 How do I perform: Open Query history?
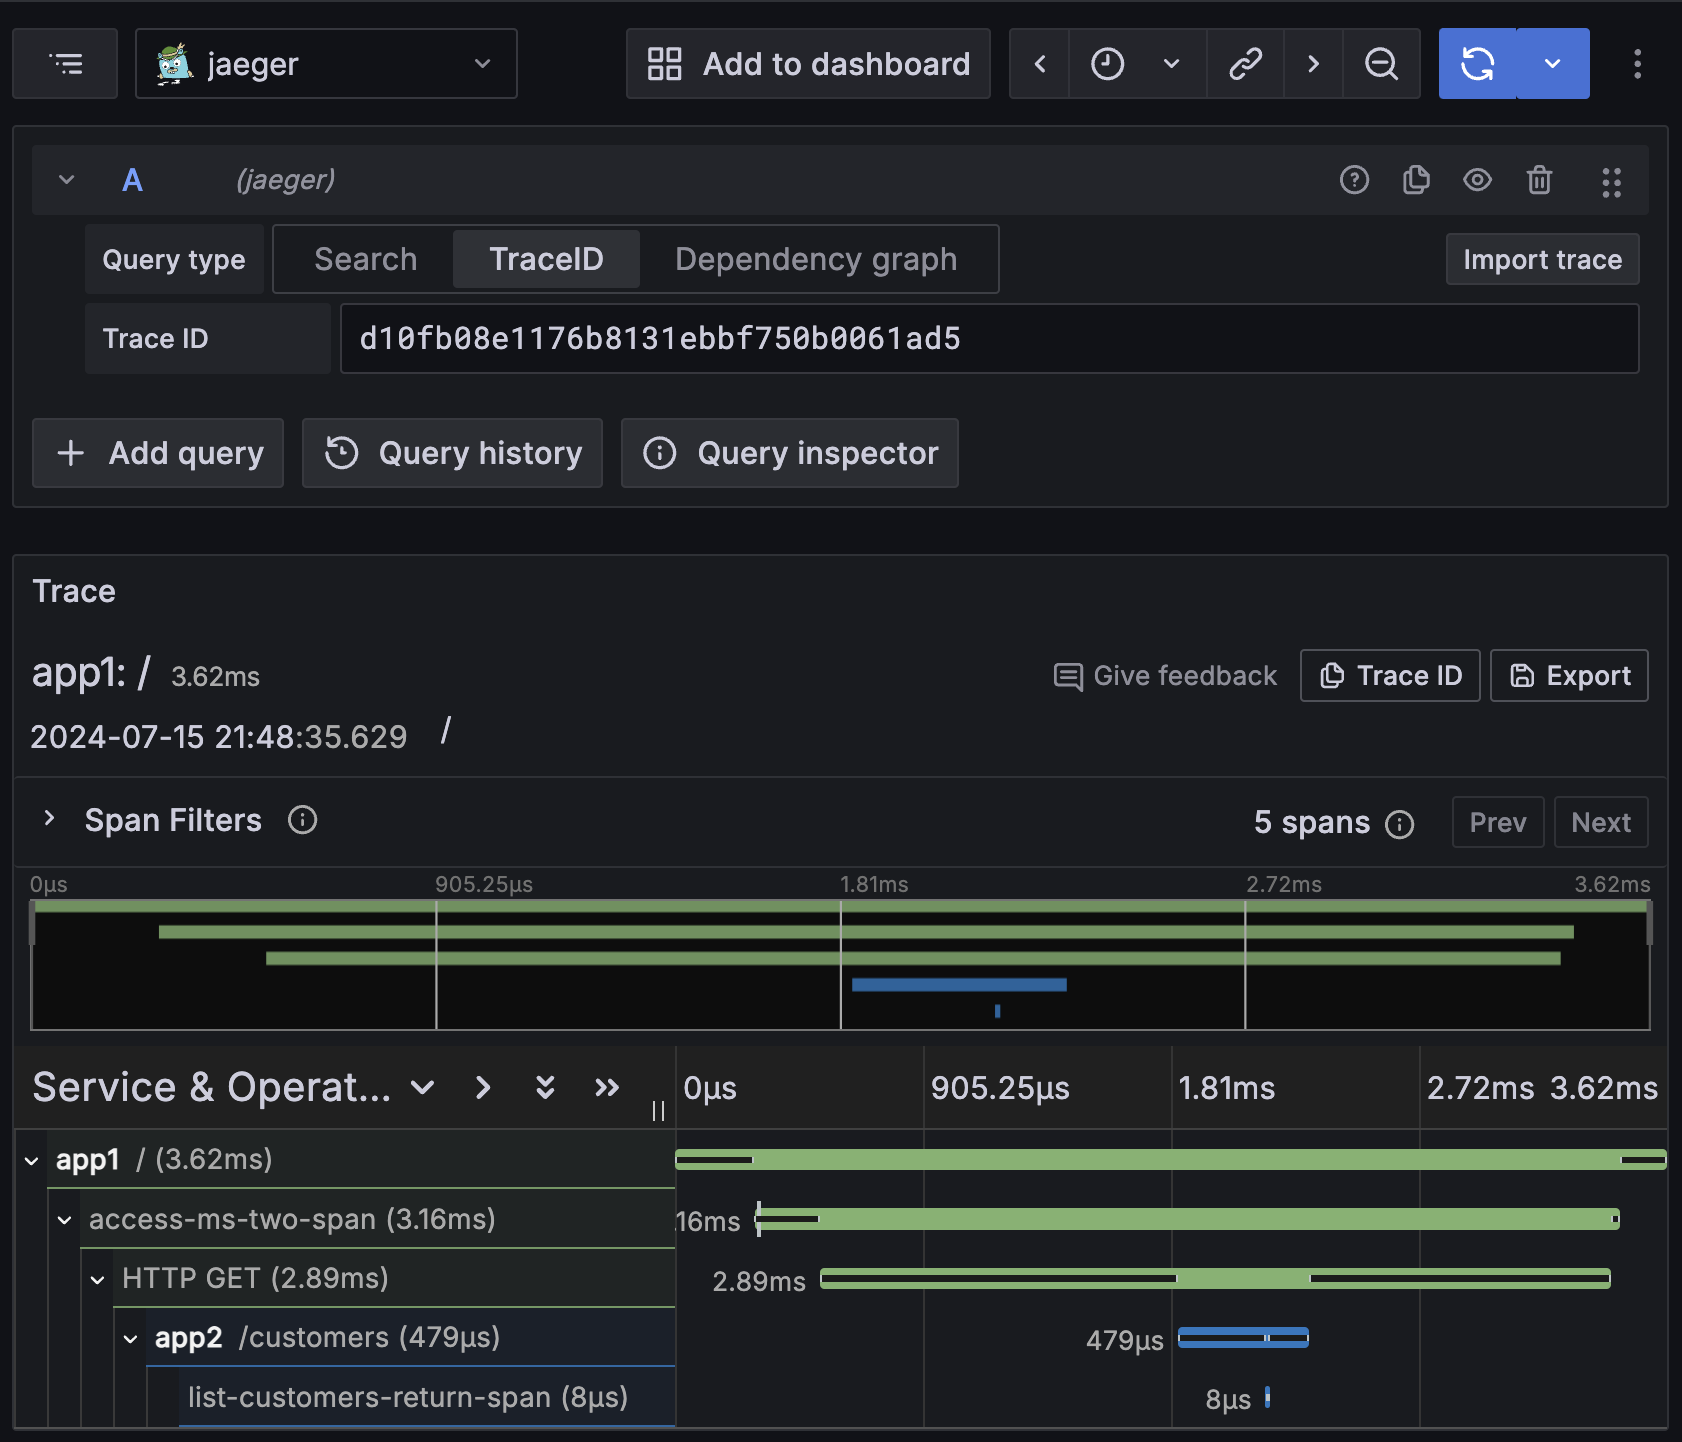(x=452, y=453)
